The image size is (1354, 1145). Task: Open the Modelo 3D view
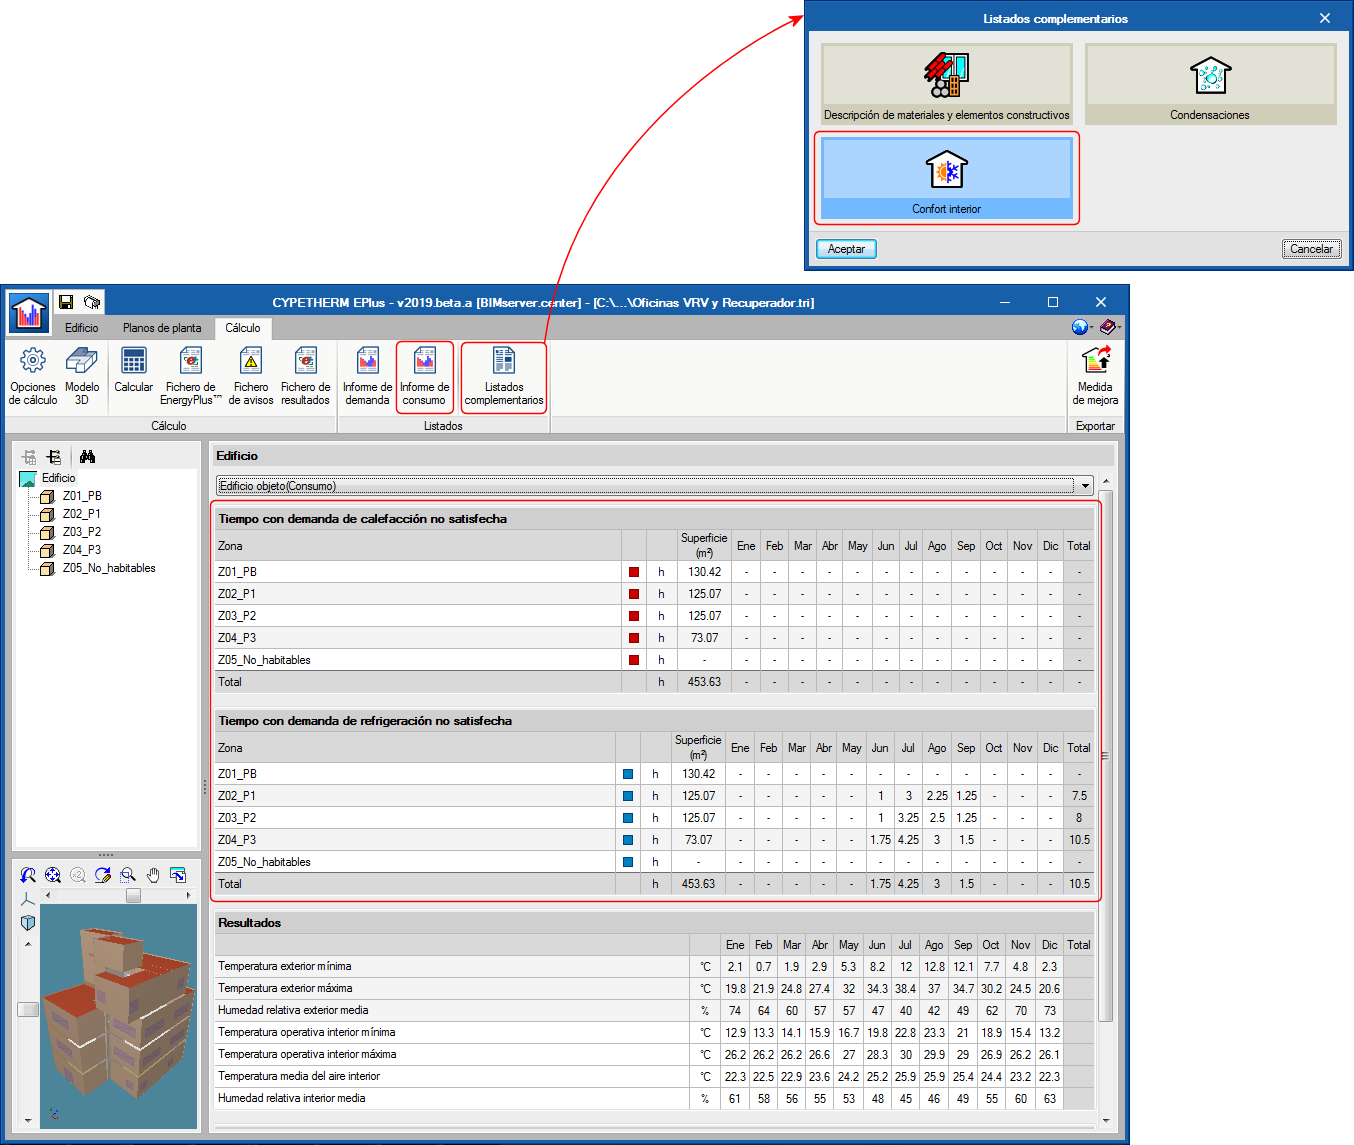pyautogui.click(x=82, y=376)
